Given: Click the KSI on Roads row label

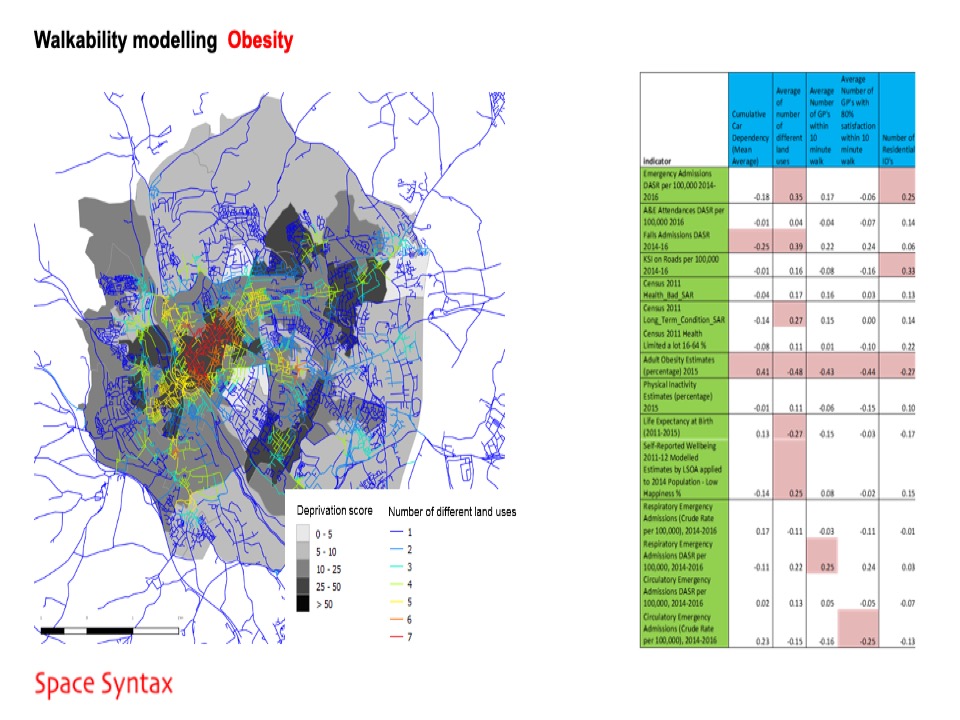Looking at the screenshot, I should (683, 265).
